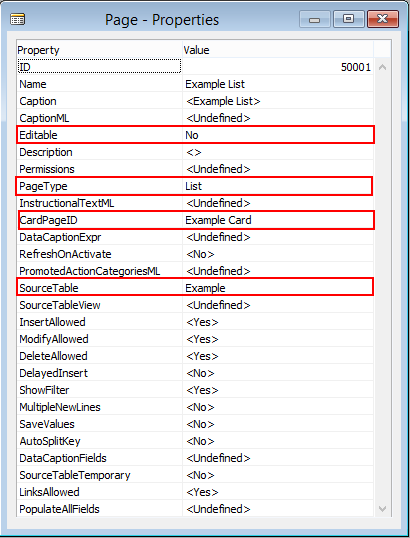Click the scroll up arrow

382,67
